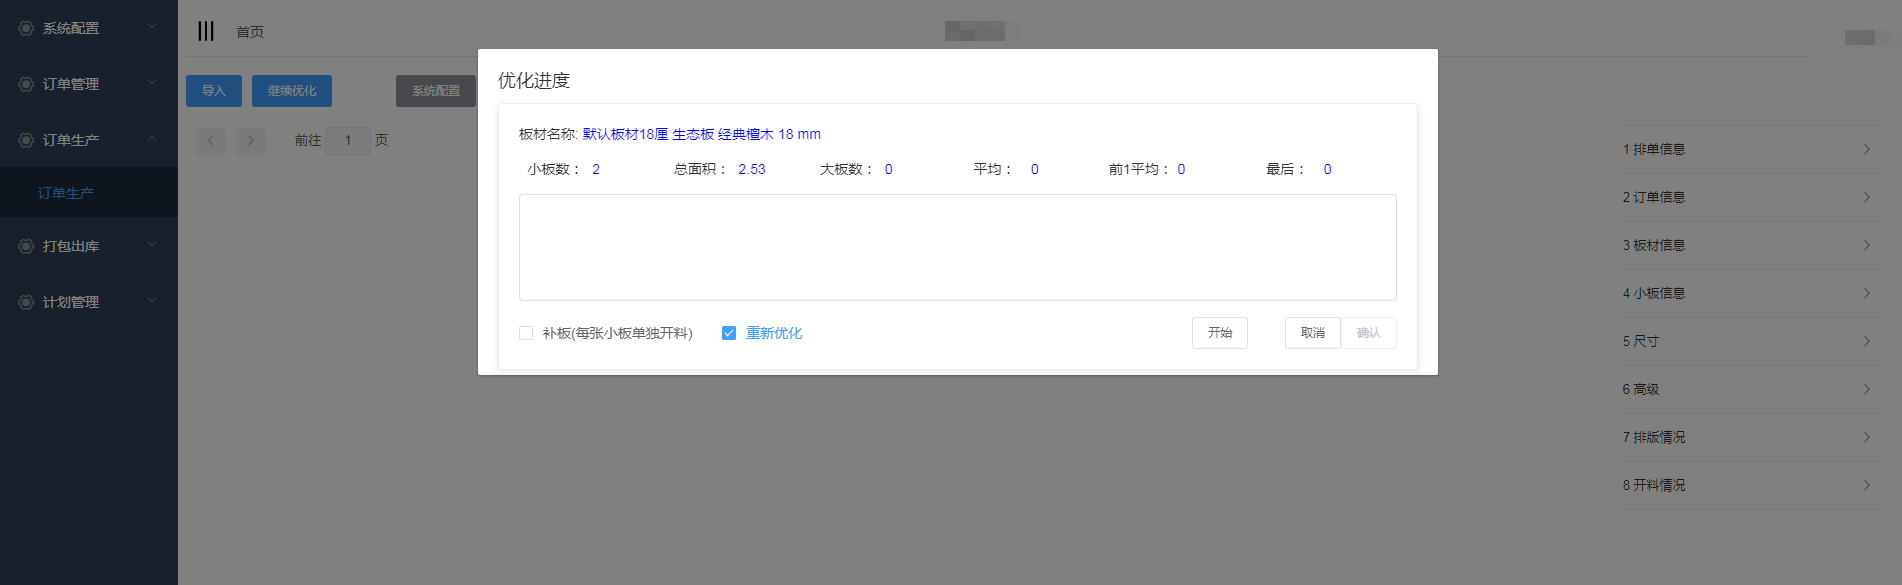Collapse the 订单生产 menu chevron
Screen dimensions: 1902x585
coord(152,139)
